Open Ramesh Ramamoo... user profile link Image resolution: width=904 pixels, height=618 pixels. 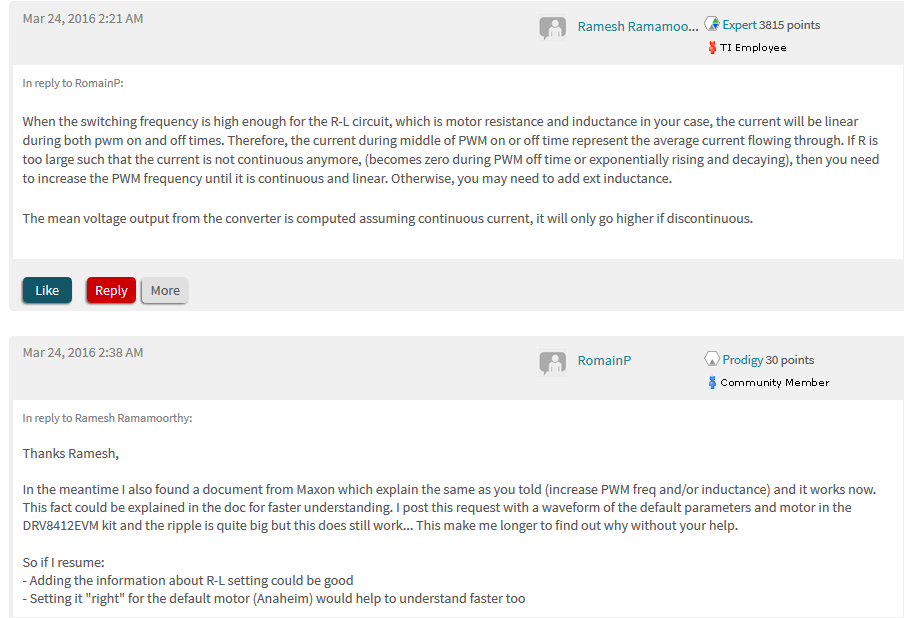[637, 27]
